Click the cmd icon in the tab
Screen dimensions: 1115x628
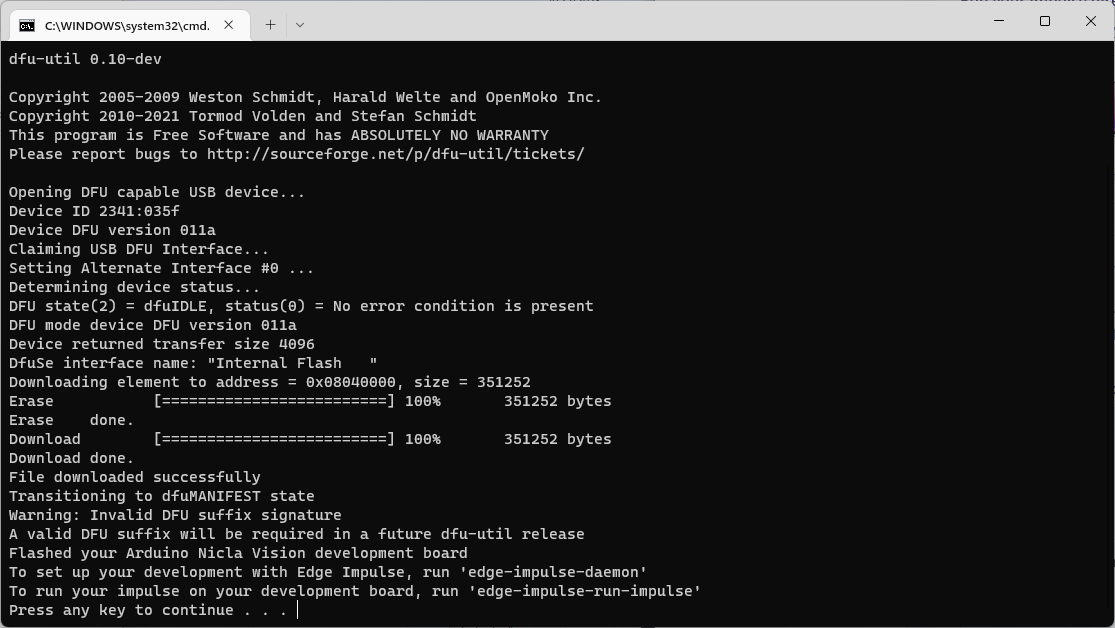[x=27, y=26]
